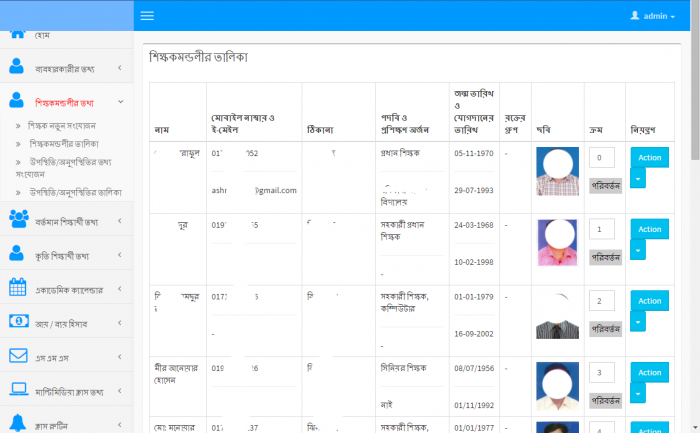
Task: Focus the order field containing 3
Action: tap(602, 372)
